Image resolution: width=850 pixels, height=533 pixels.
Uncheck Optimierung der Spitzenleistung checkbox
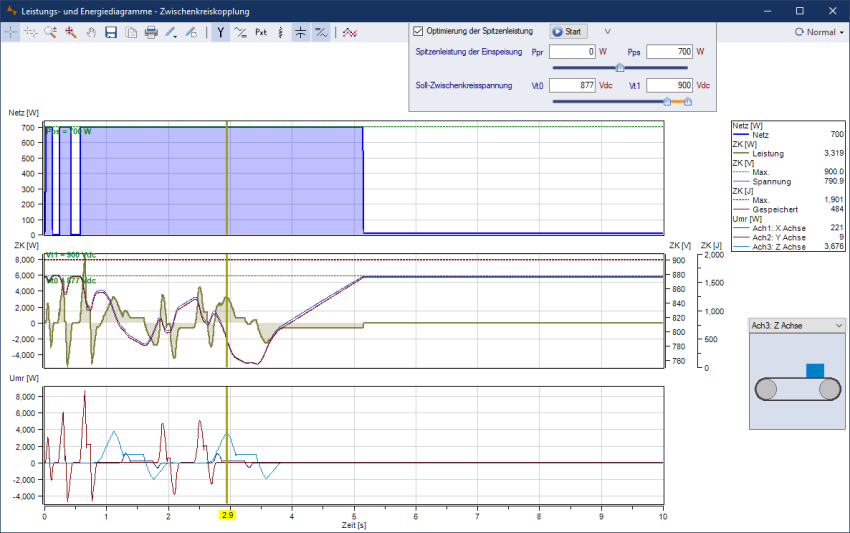(x=419, y=32)
